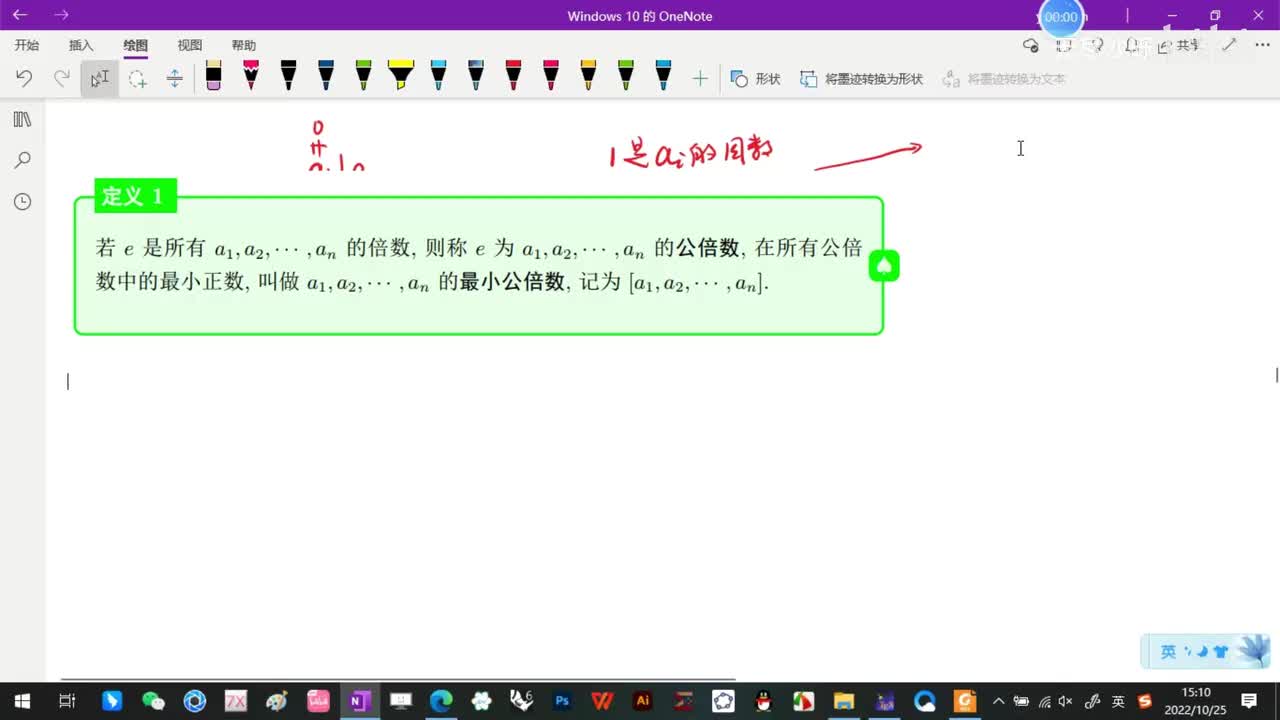Viewport: 1280px width, 720px height.
Task: Open Task View on the taskbar
Action: point(67,701)
